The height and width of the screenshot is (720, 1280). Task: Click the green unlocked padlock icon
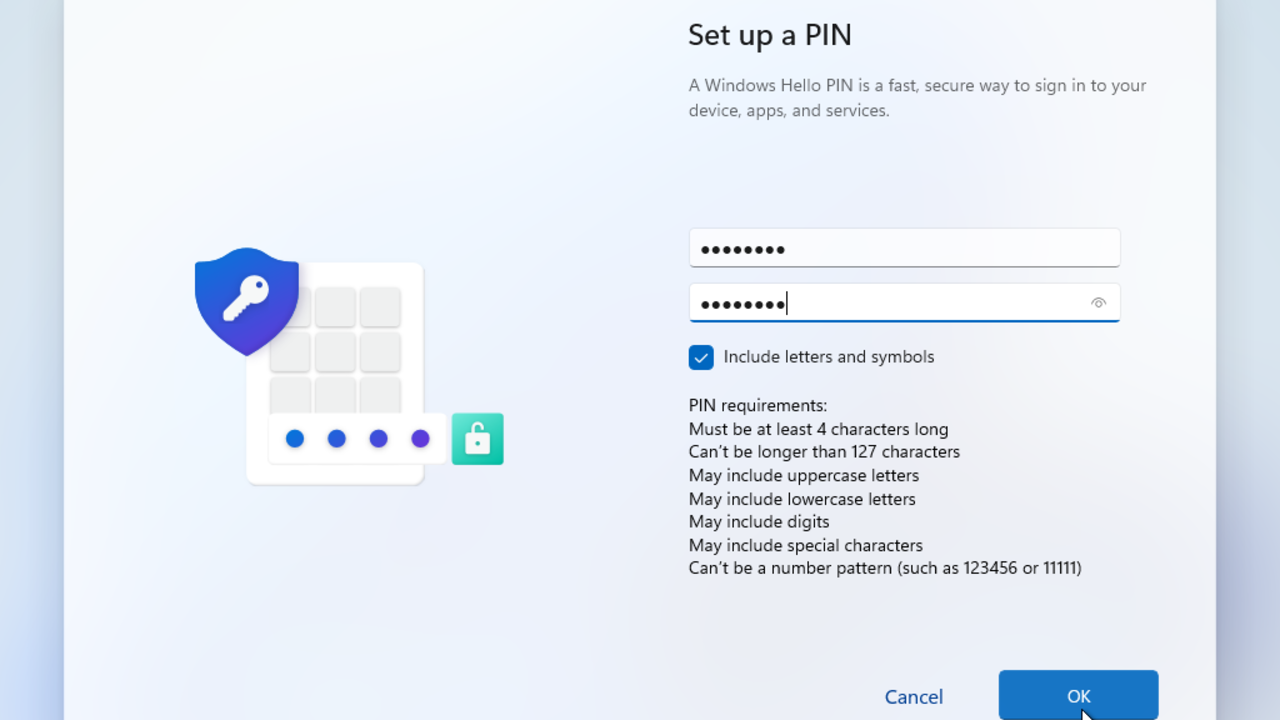click(x=477, y=439)
